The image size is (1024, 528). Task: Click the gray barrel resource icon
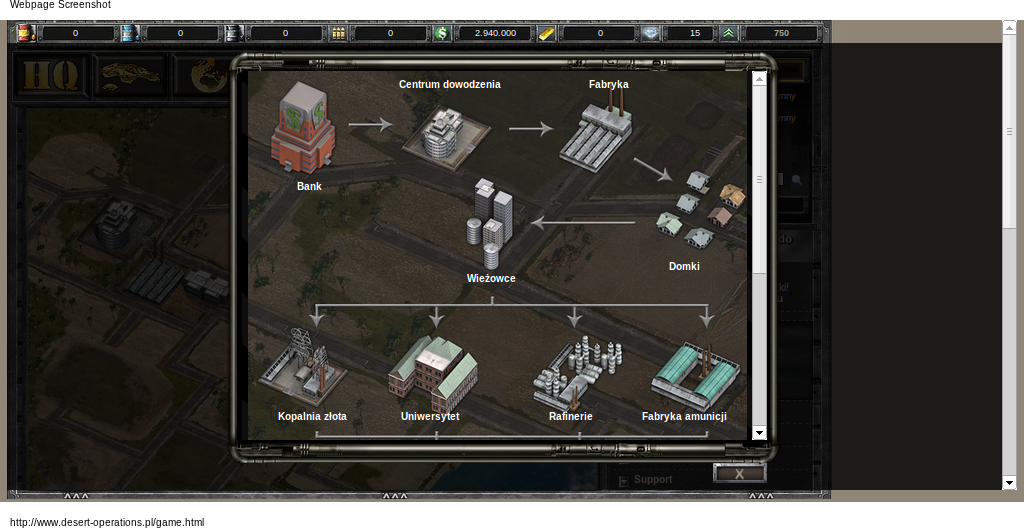pyautogui.click(x=234, y=33)
